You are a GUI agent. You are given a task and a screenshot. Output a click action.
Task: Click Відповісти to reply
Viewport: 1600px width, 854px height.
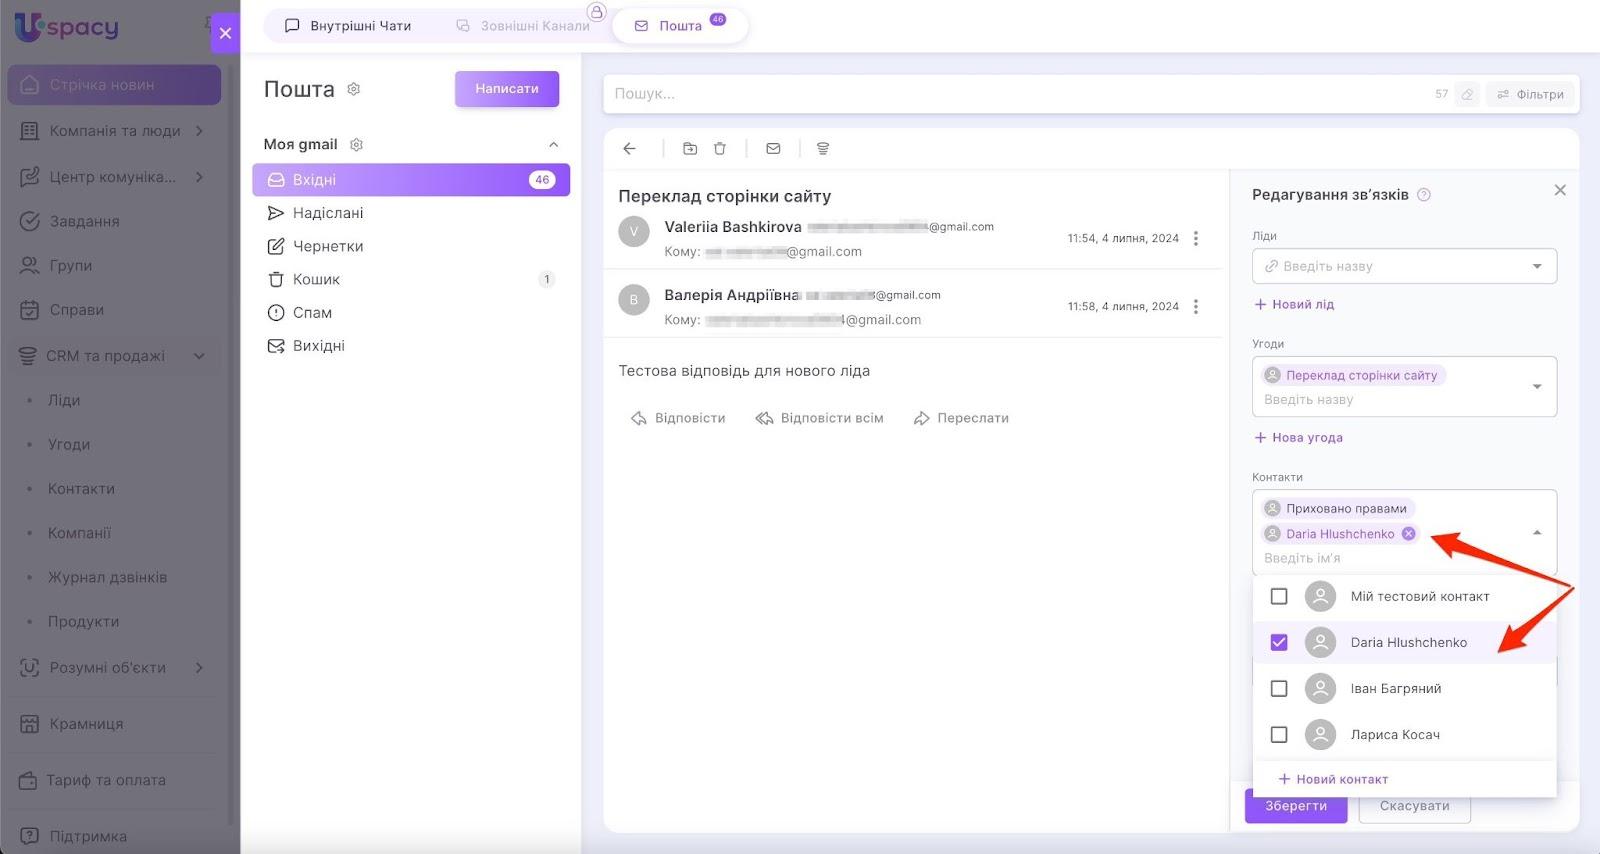tap(678, 418)
